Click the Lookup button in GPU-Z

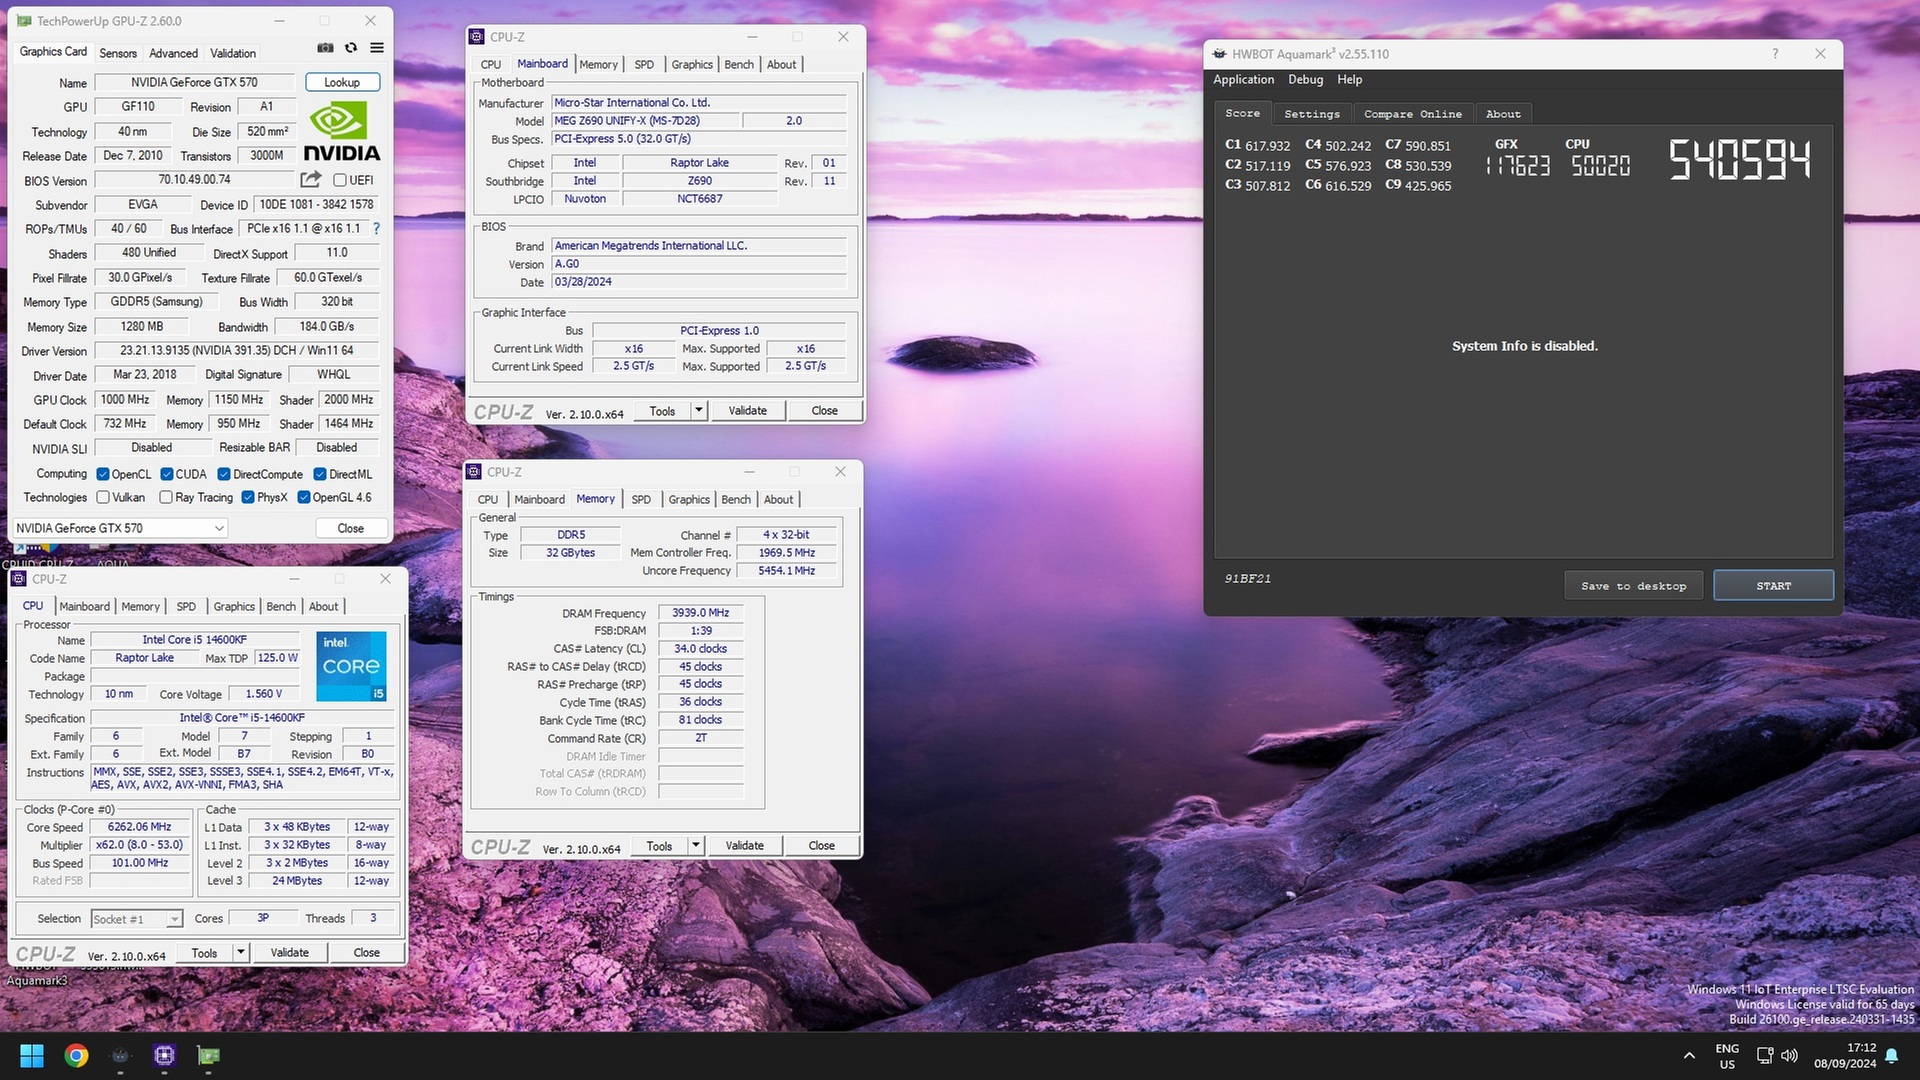pyautogui.click(x=342, y=82)
